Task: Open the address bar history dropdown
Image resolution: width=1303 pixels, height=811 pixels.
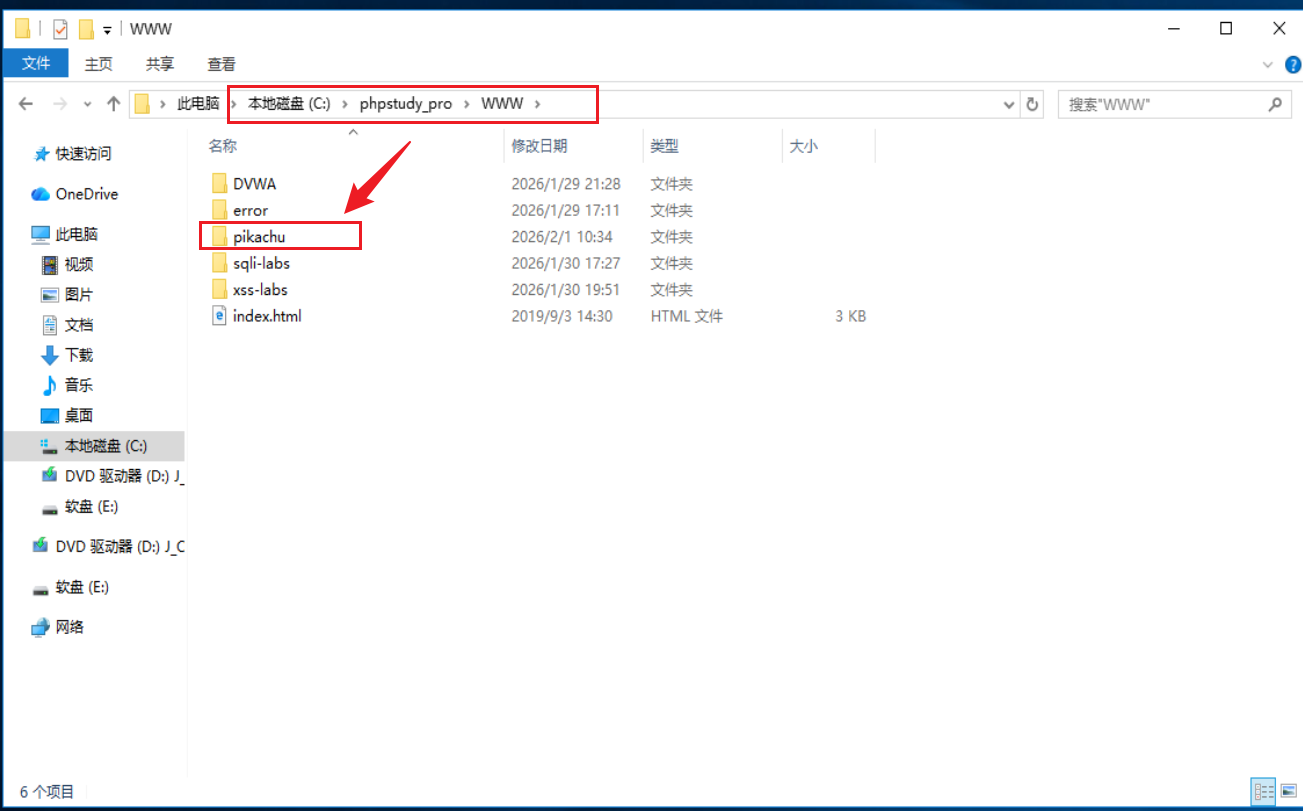Action: [1008, 104]
